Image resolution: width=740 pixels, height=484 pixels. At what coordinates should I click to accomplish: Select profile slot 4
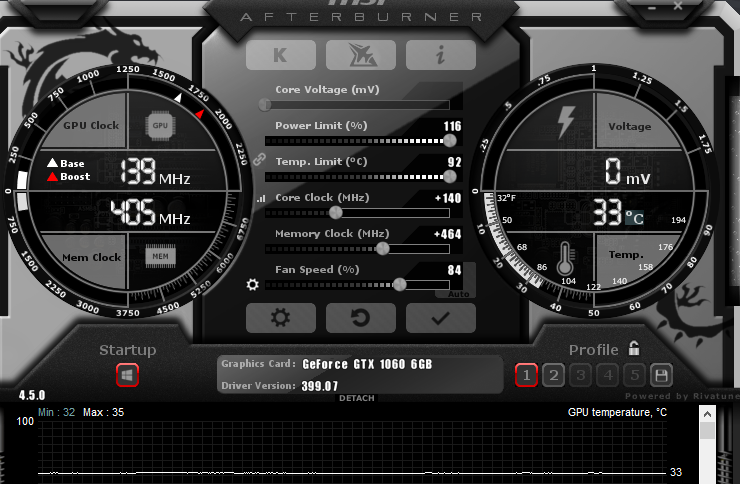tap(608, 376)
